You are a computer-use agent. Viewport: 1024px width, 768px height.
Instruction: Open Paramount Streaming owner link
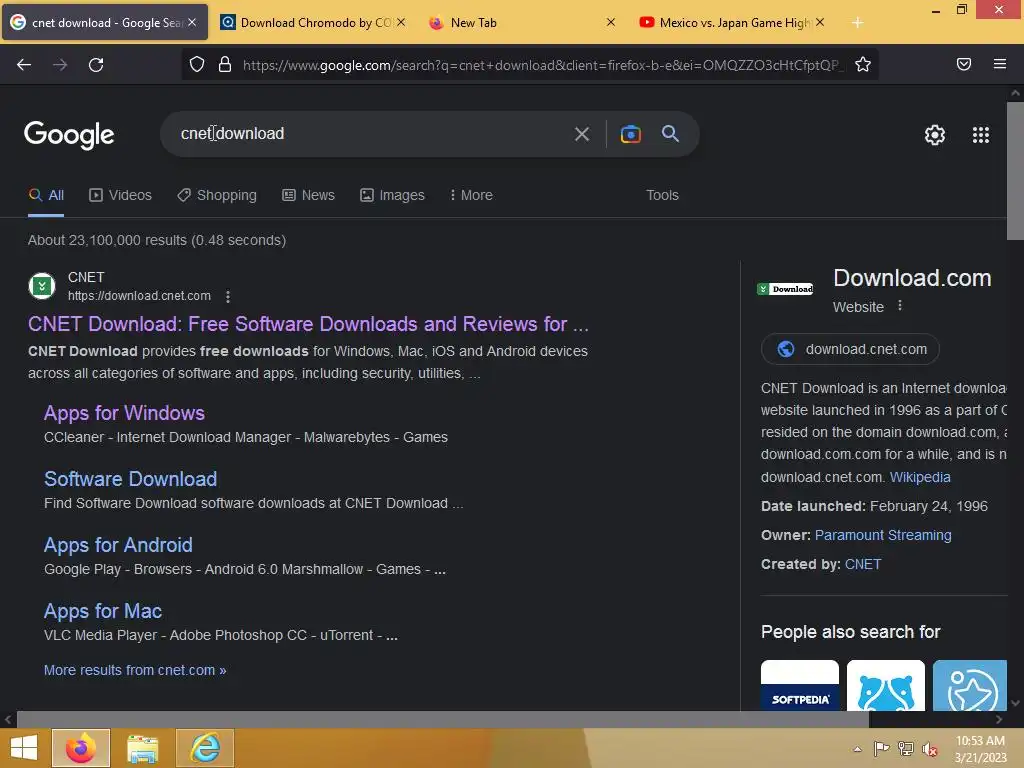(883, 535)
